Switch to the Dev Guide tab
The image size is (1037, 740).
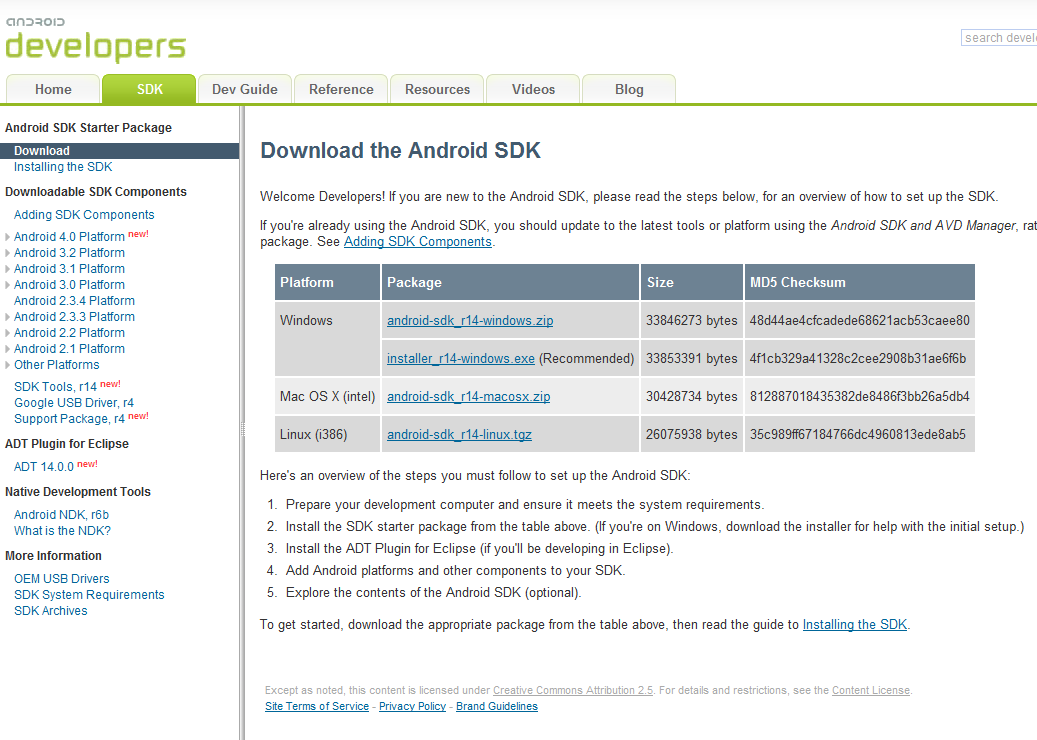point(245,89)
